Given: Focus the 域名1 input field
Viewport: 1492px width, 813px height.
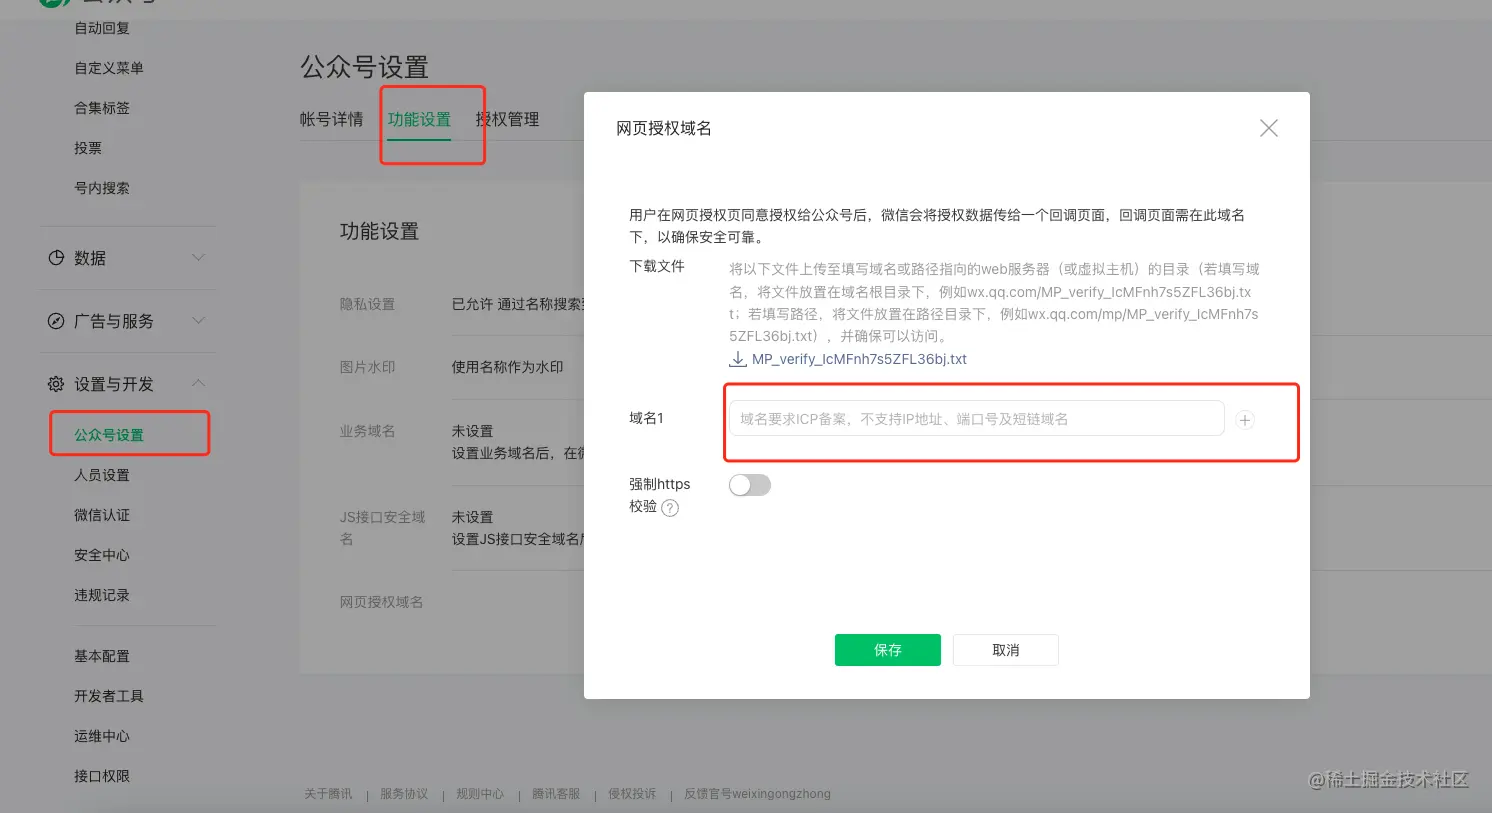Looking at the screenshot, I should 976,419.
